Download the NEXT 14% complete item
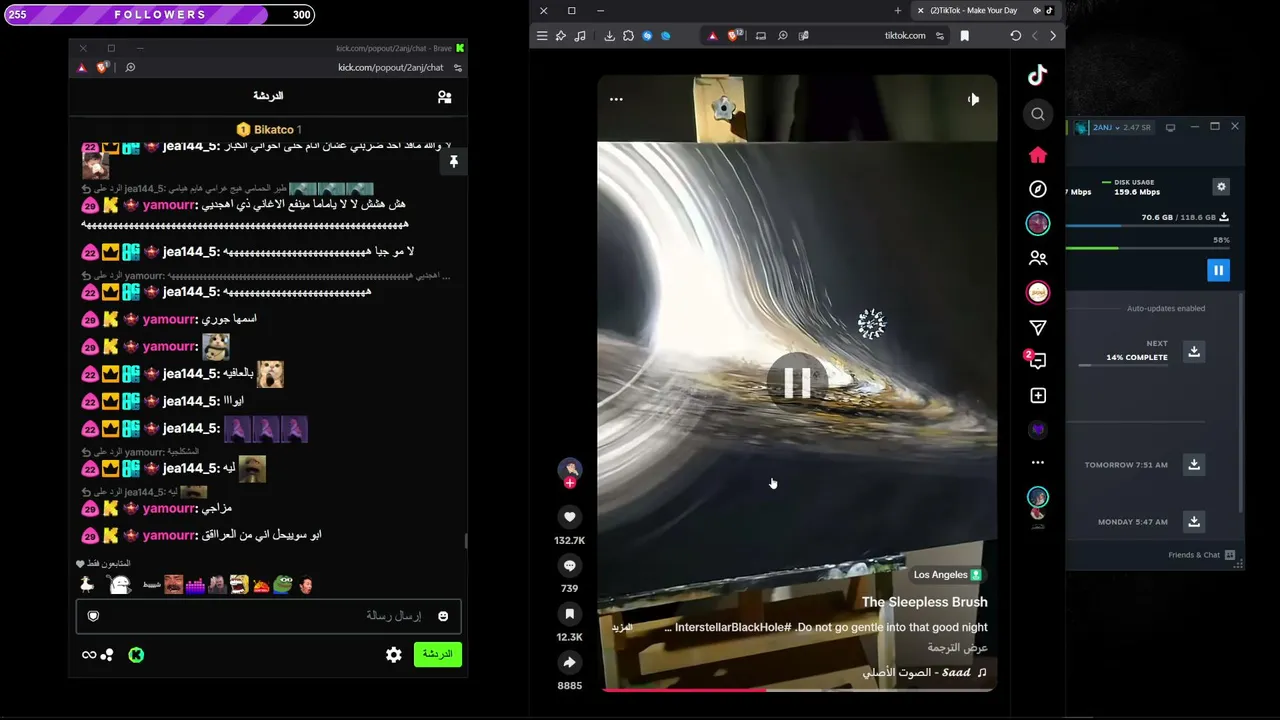1280x720 pixels. 1194,351
